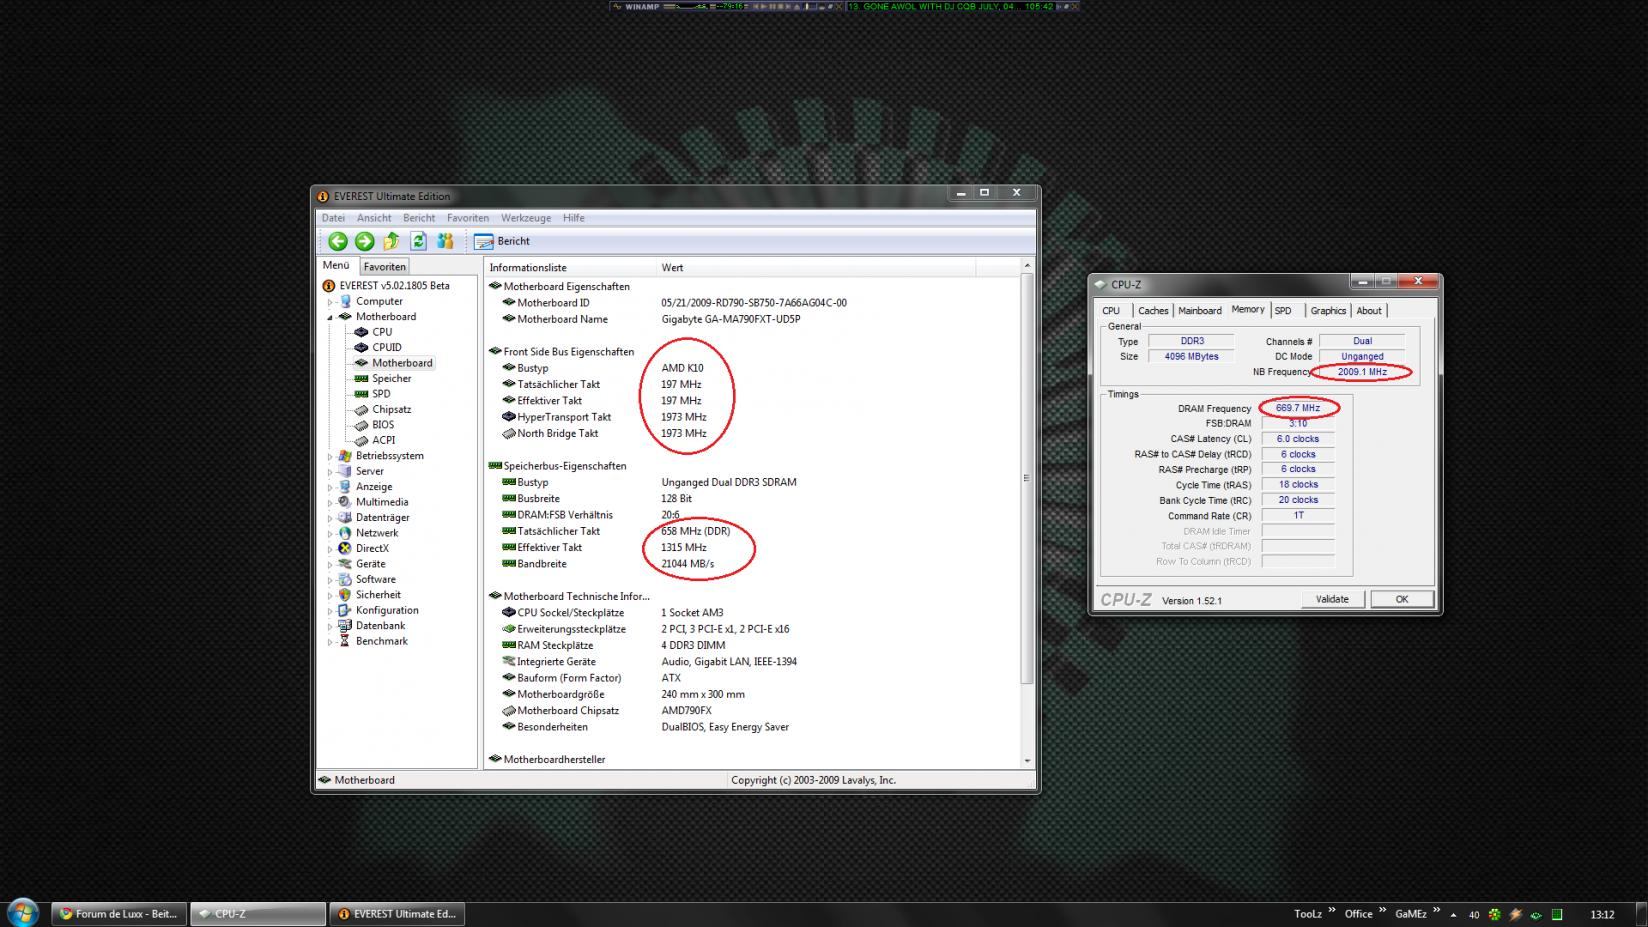
Task: Click the Sicherheit shield icon in the tree
Action: click(345, 595)
